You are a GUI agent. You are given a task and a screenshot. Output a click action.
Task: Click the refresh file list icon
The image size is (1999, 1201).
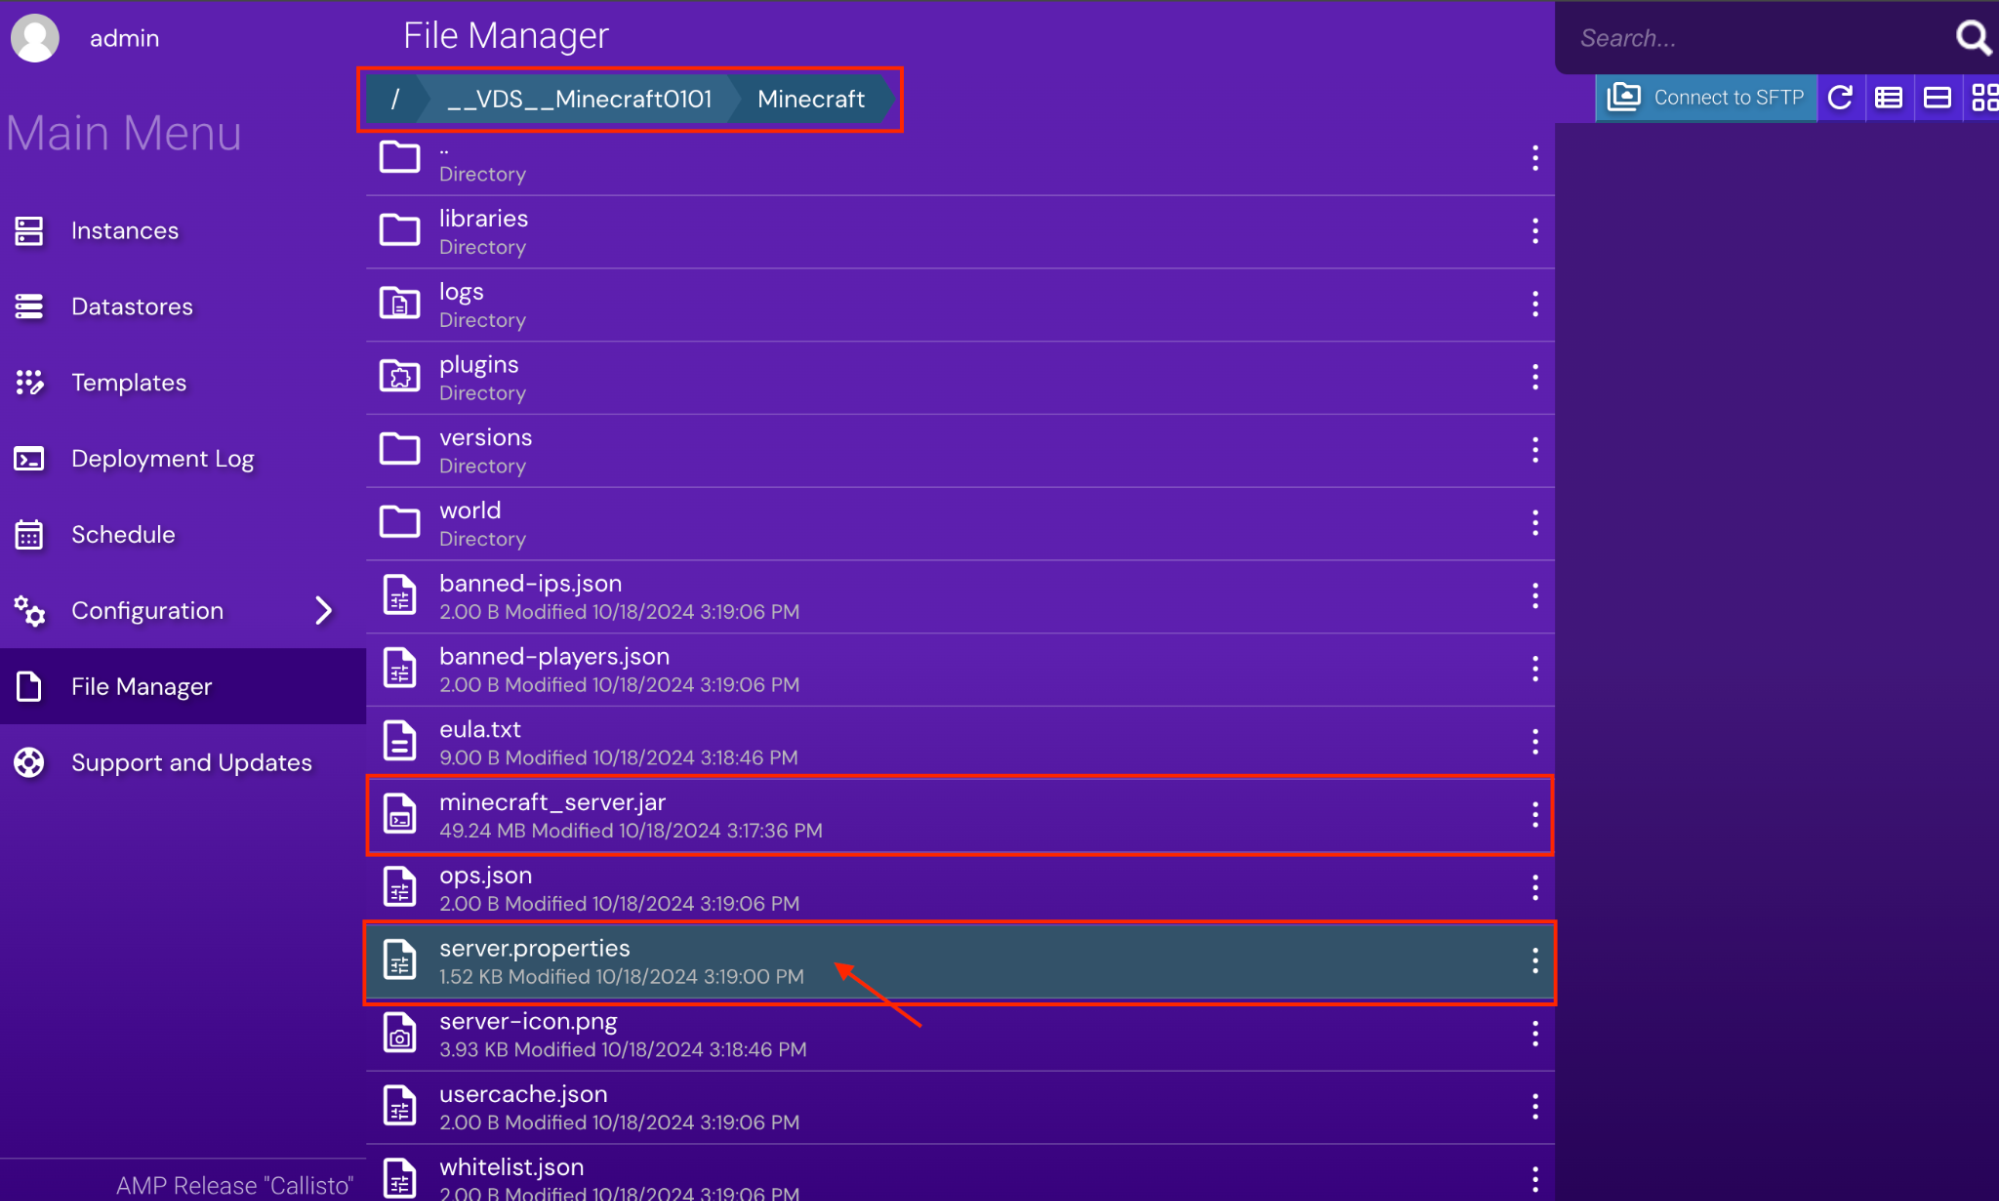[x=1840, y=98]
